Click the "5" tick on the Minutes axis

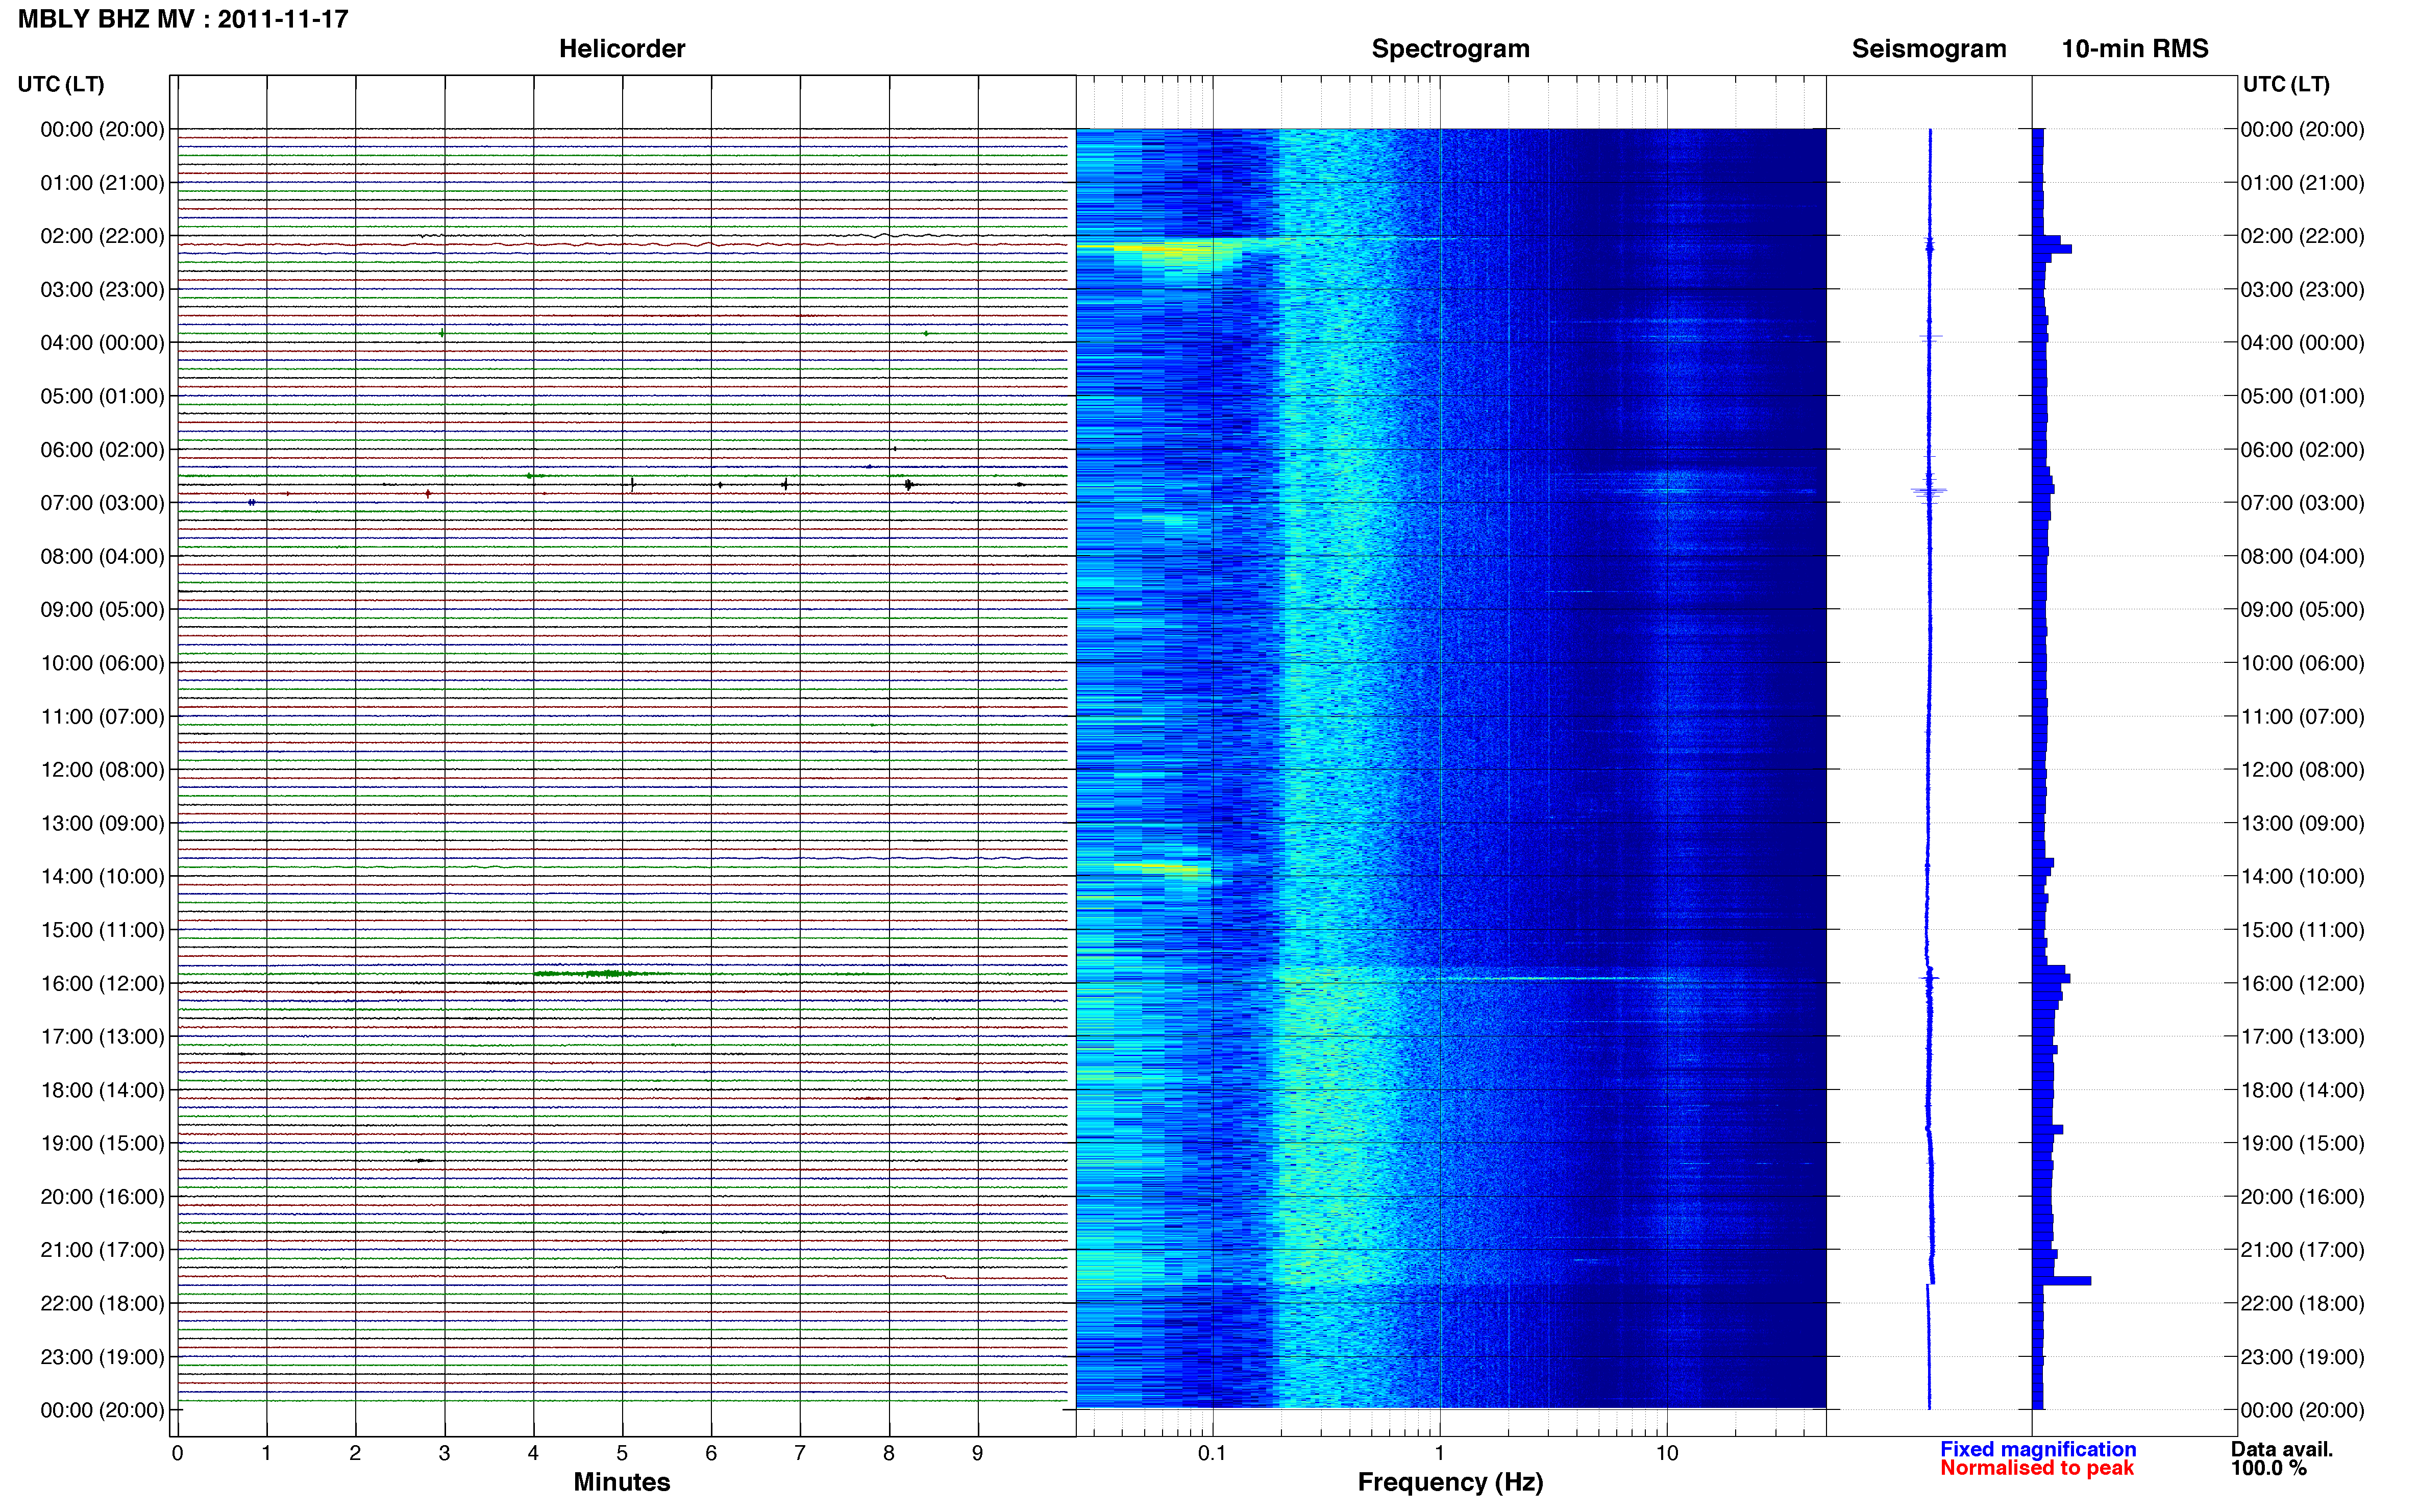click(x=622, y=1453)
